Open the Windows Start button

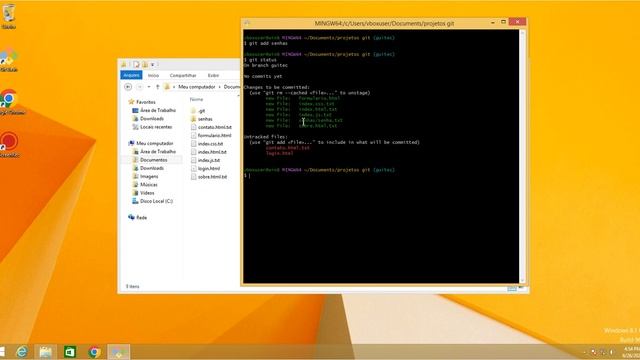(x=2, y=351)
